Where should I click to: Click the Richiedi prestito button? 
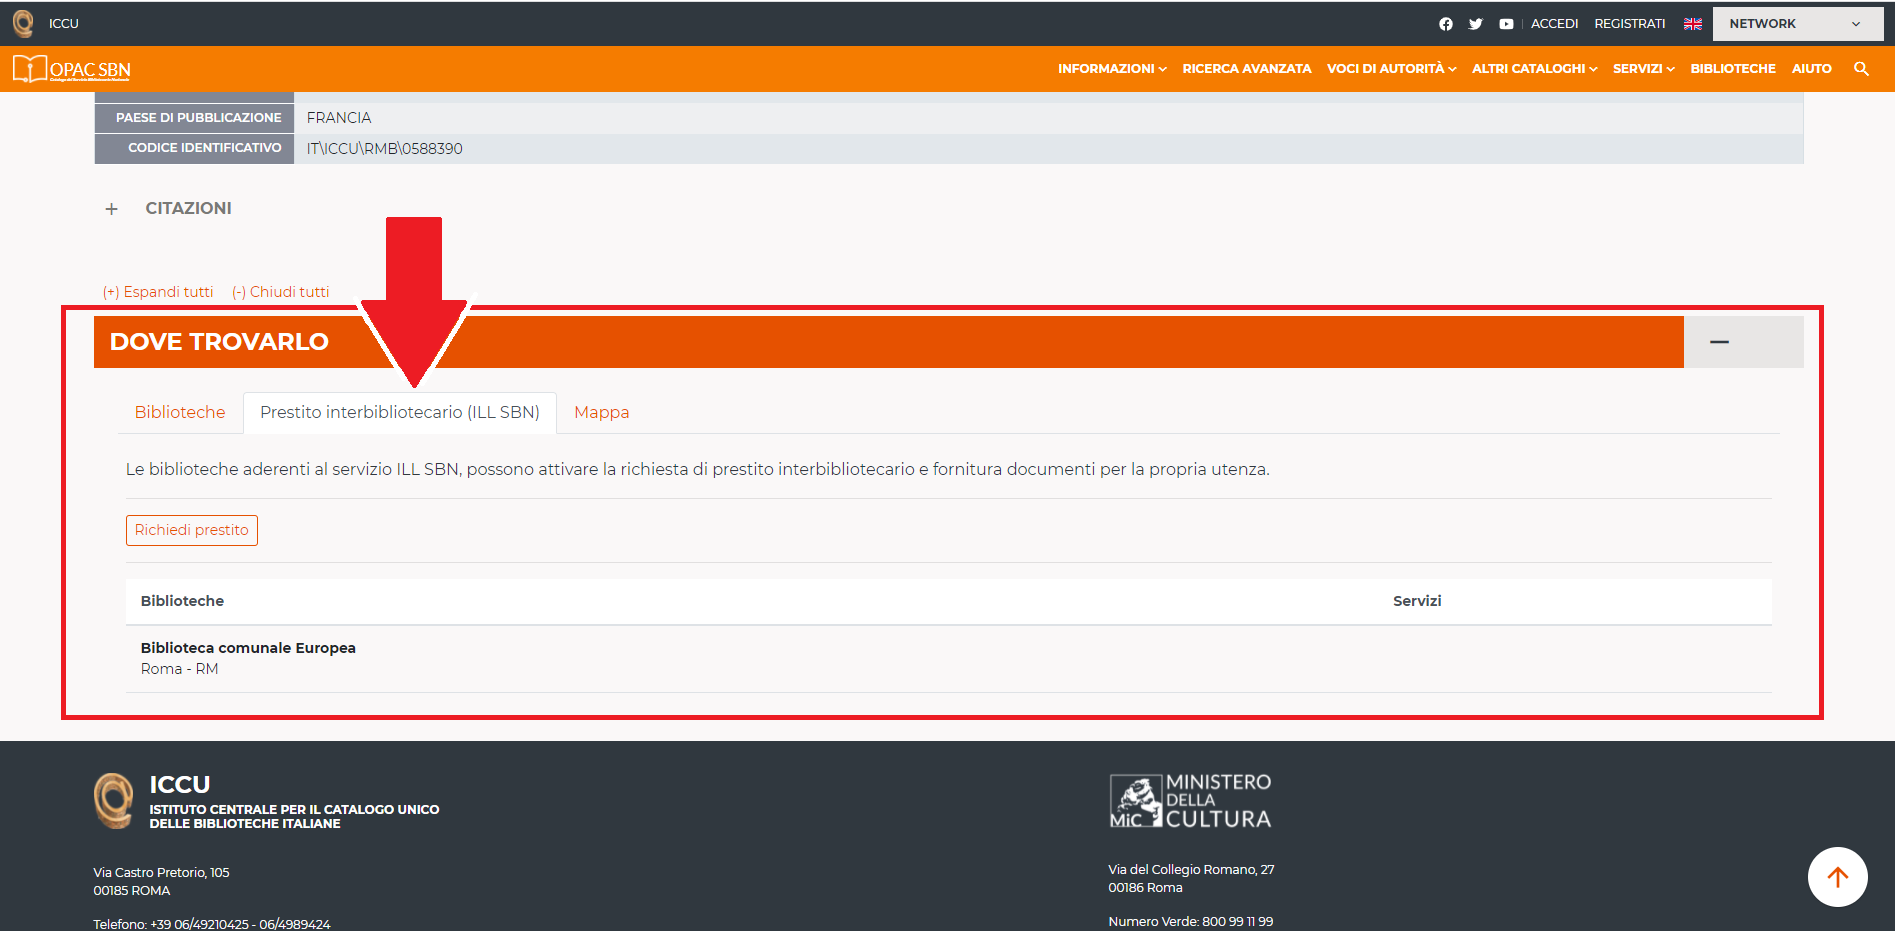tap(192, 530)
